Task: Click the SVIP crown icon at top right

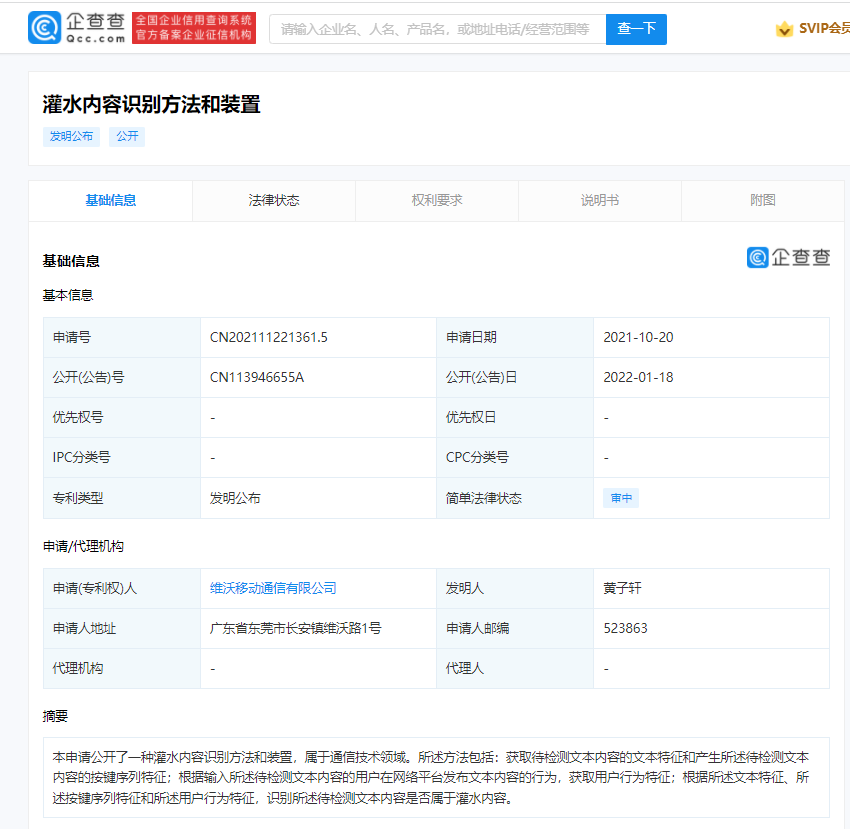Action: click(x=784, y=29)
